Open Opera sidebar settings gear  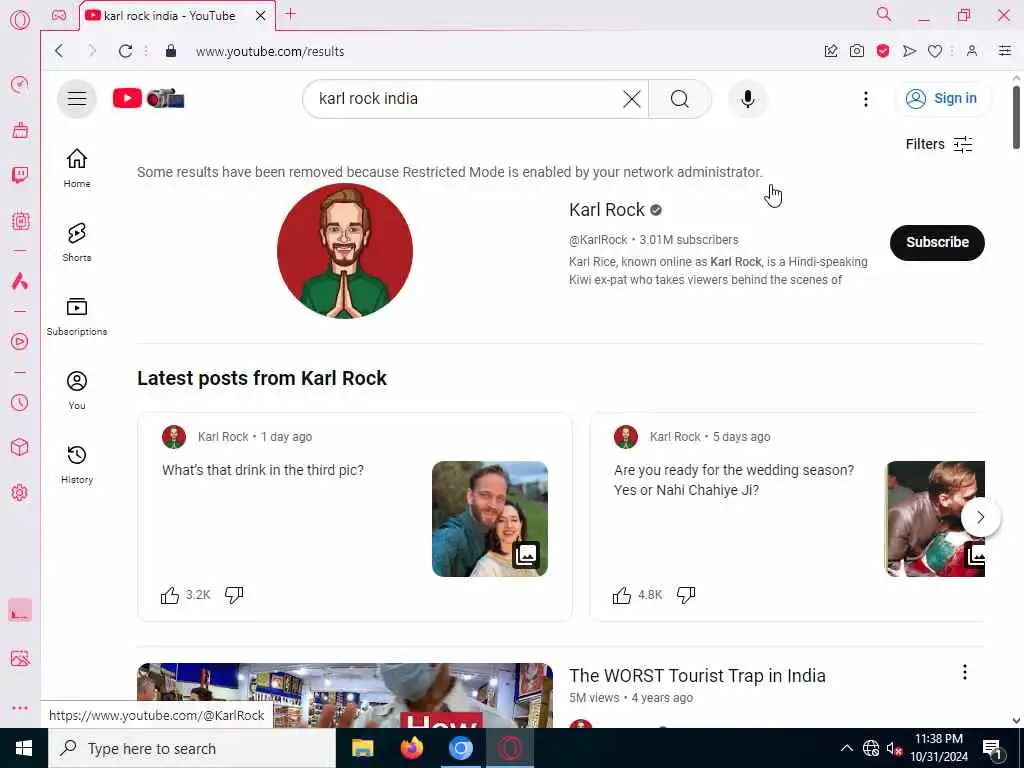point(20,492)
